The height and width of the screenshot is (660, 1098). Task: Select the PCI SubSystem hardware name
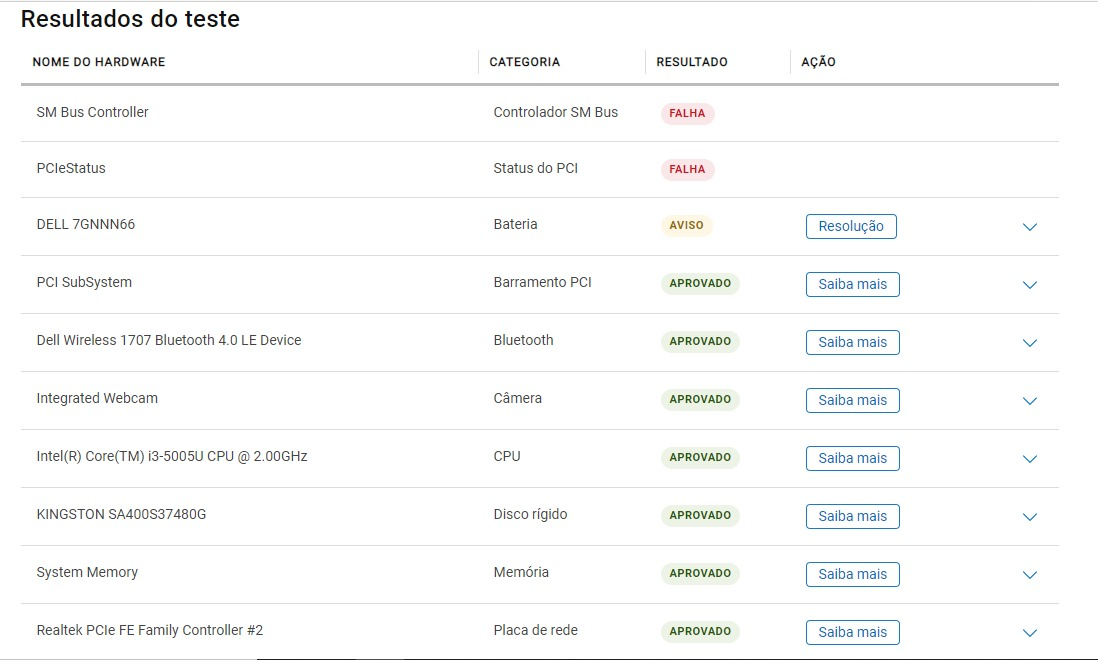tap(84, 282)
